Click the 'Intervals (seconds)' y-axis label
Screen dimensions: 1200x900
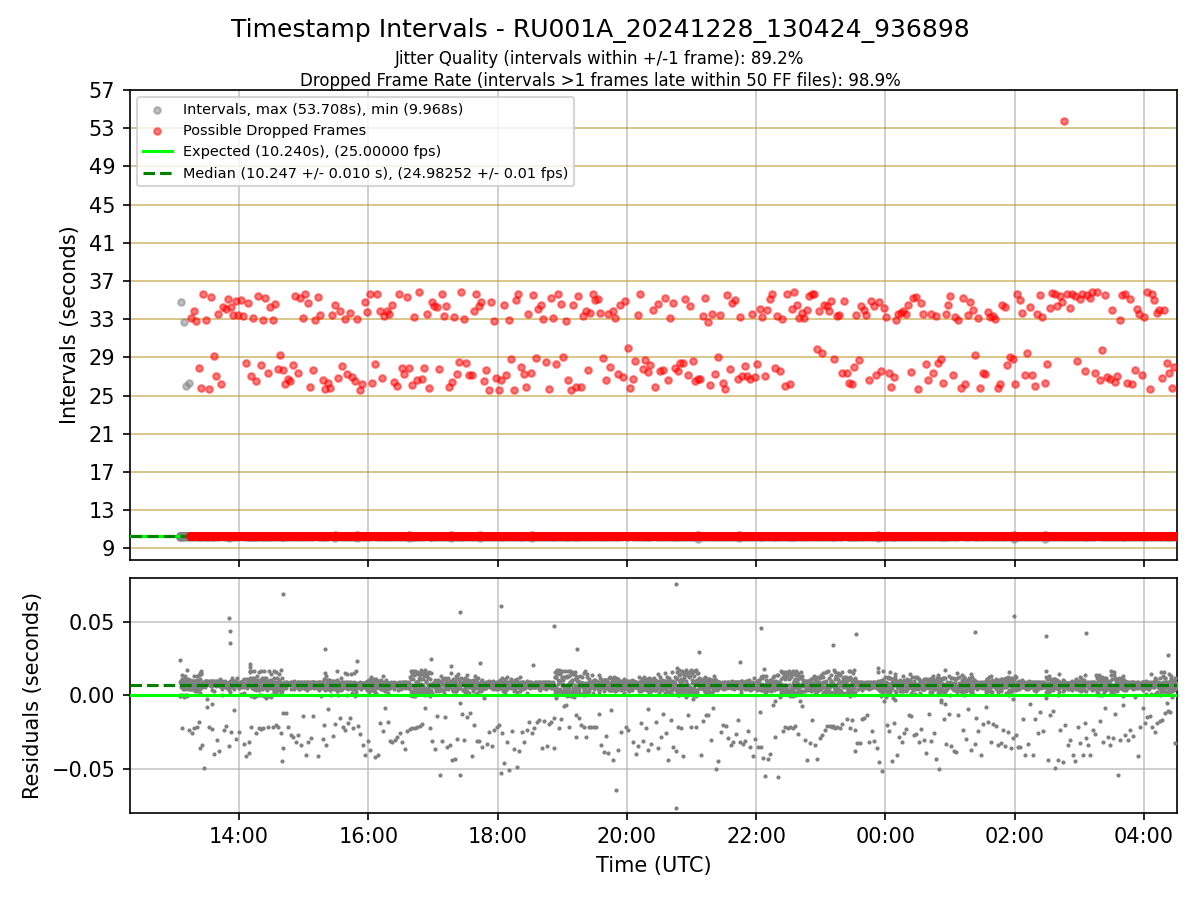point(68,324)
